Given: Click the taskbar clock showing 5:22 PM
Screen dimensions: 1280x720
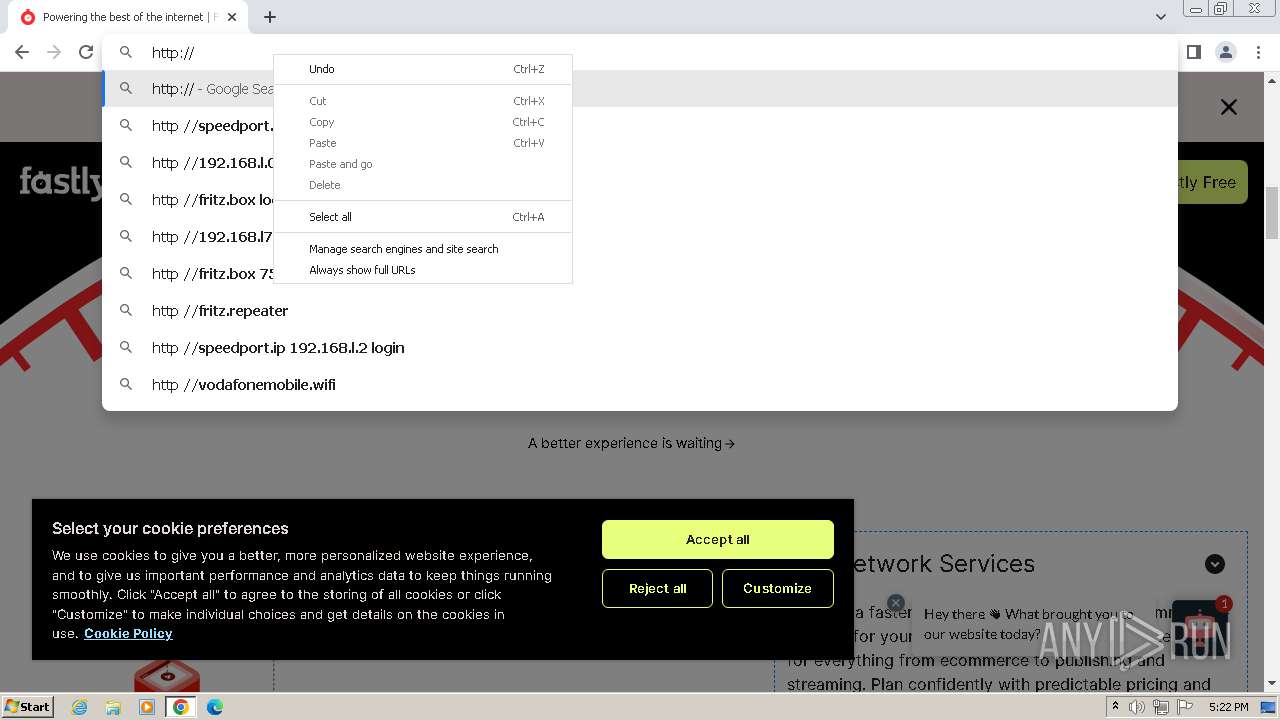Looking at the screenshot, I should pyautogui.click(x=1228, y=707).
